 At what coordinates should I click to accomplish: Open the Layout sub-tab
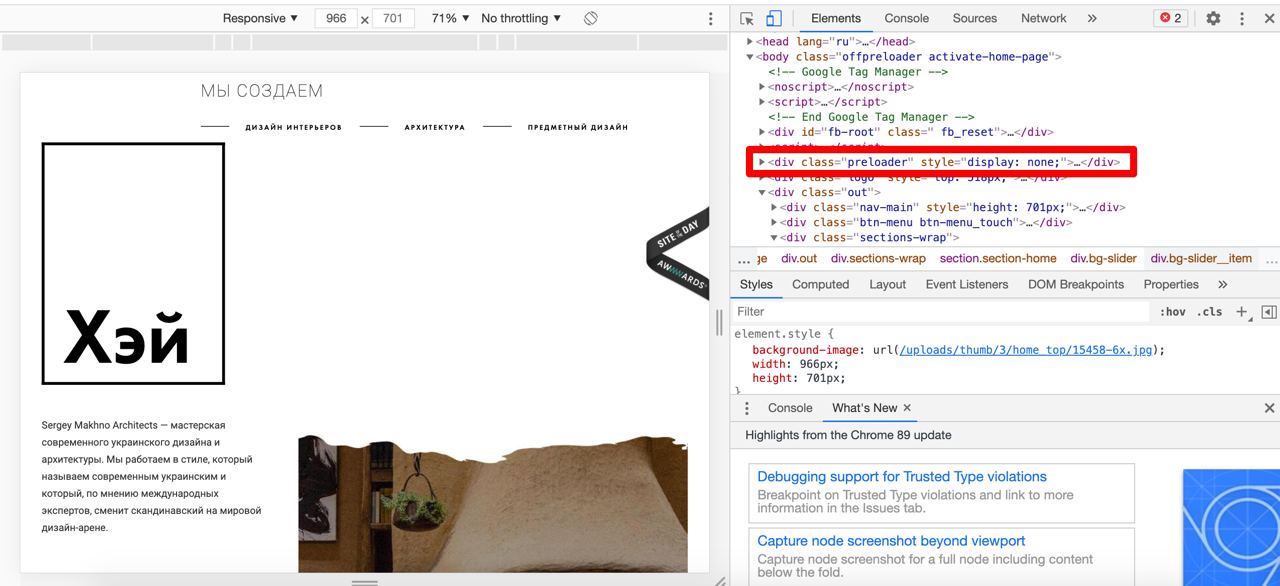click(887, 285)
